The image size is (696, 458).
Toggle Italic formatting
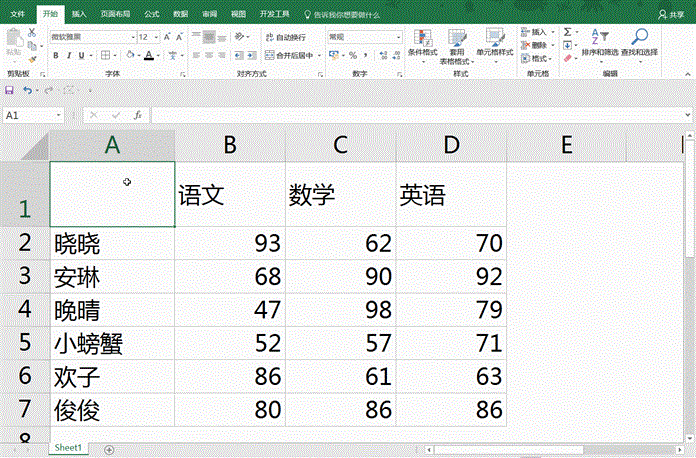[69, 55]
